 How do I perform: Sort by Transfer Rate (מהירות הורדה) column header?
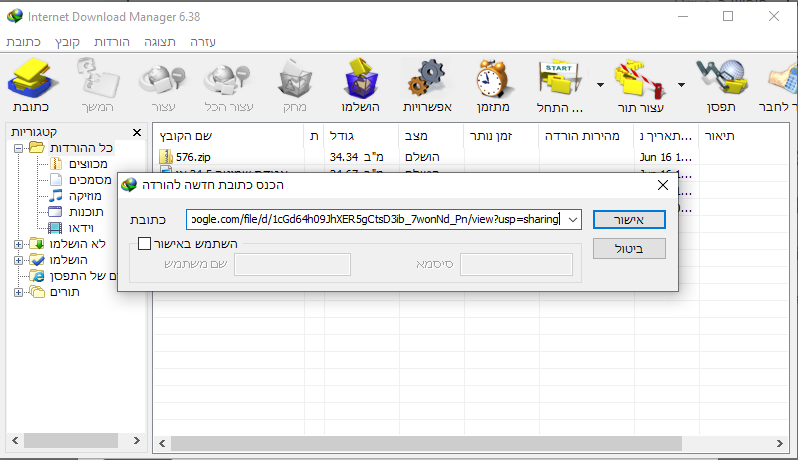[586, 136]
